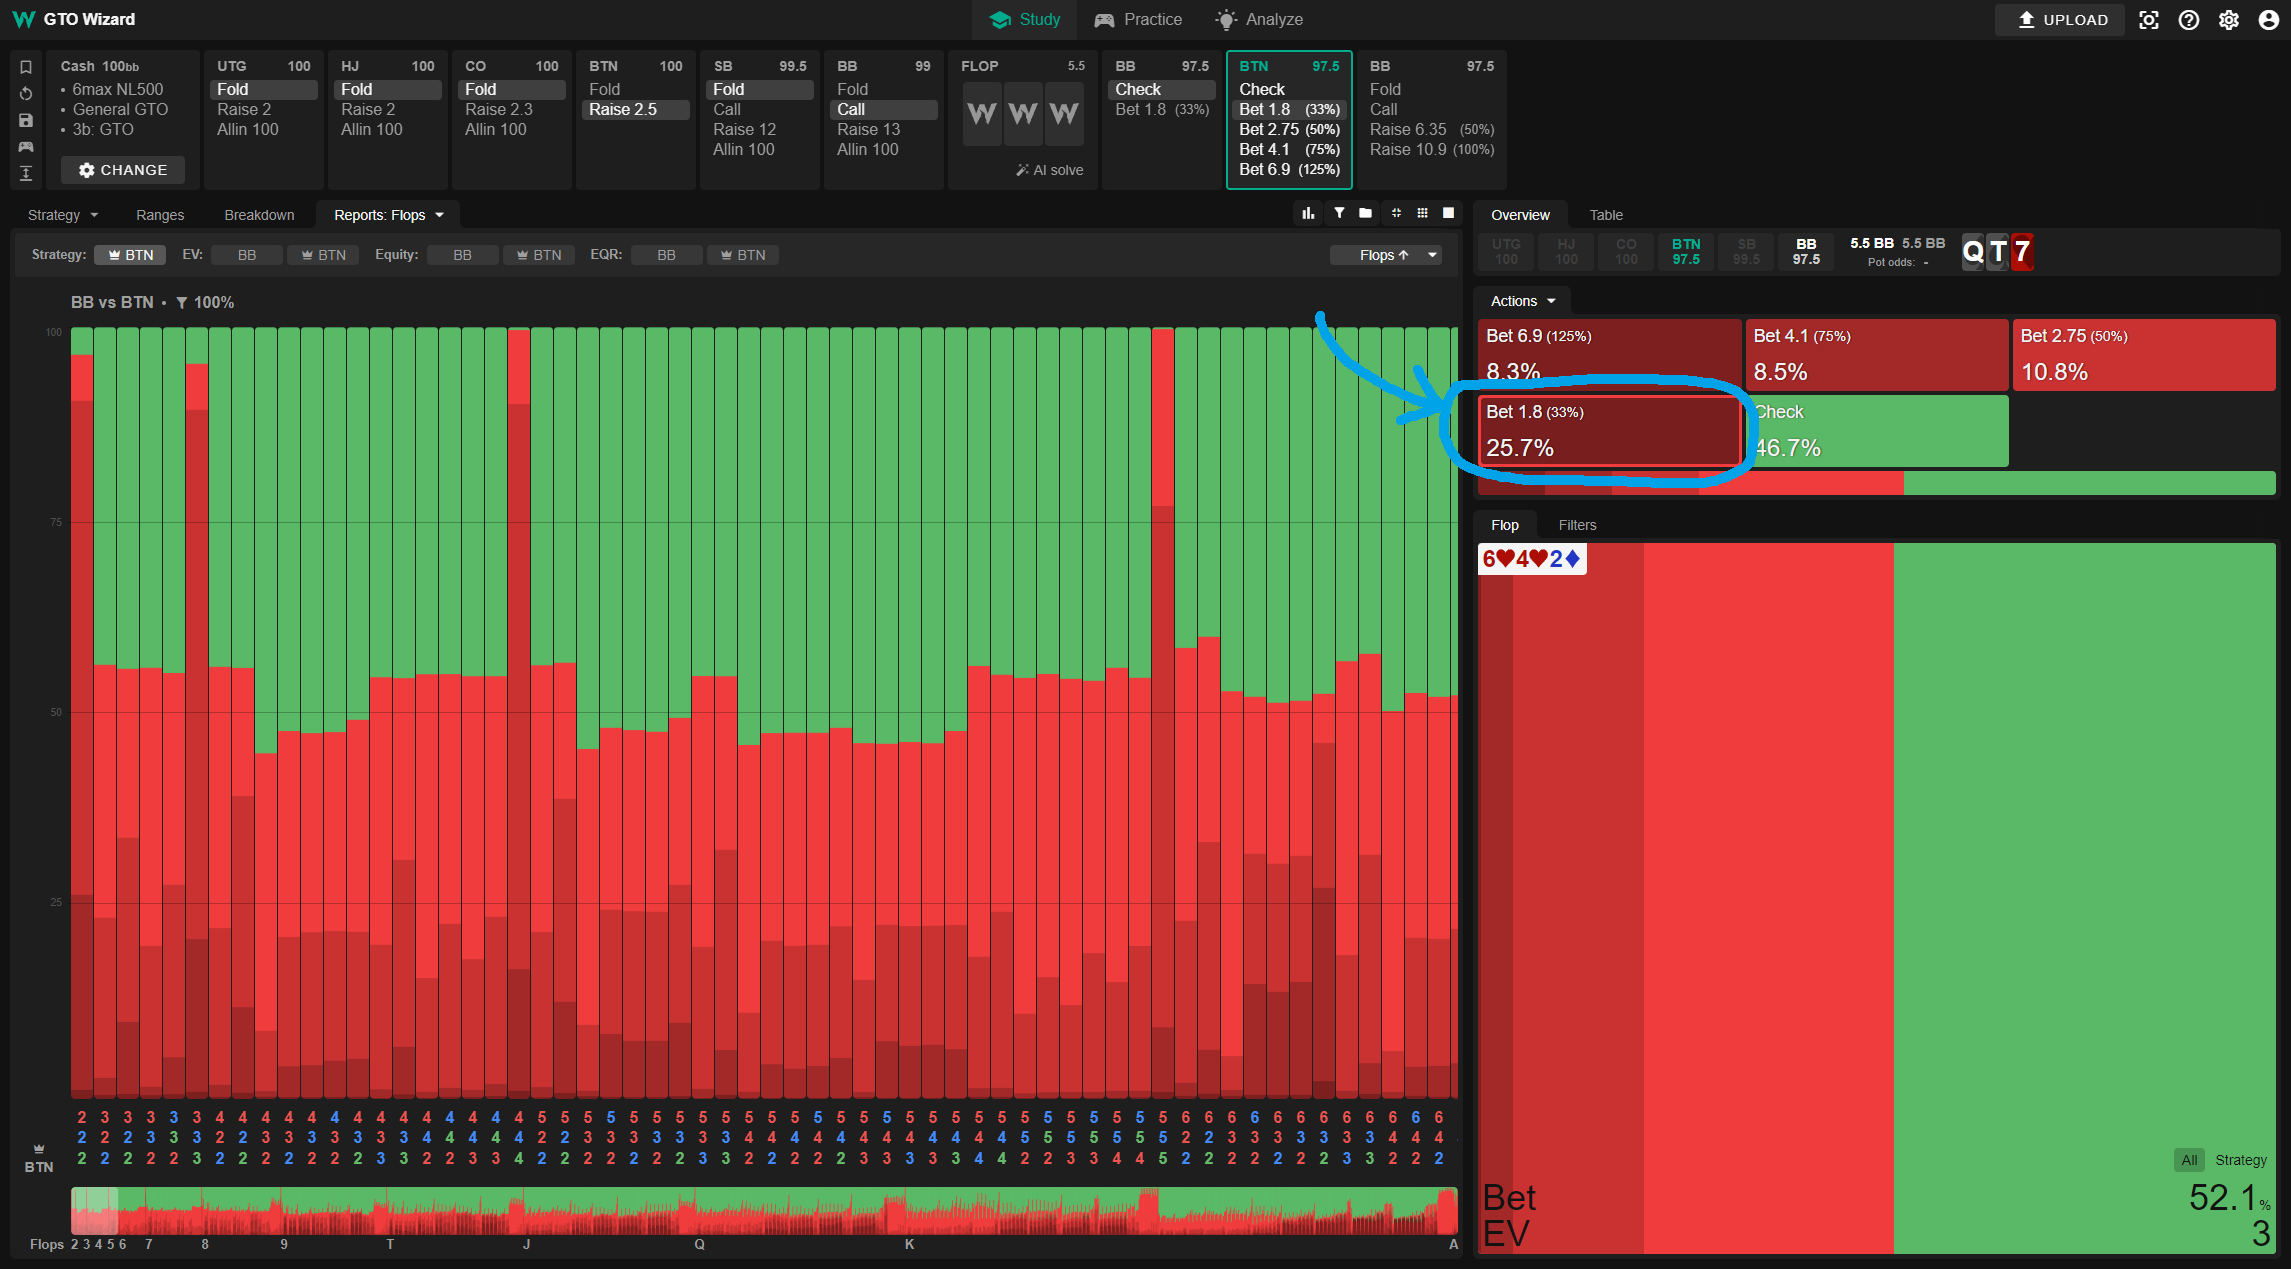Click the expand height icon in sidebar
Viewport: 2291px width, 1269px height.
(x=26, y=174)
